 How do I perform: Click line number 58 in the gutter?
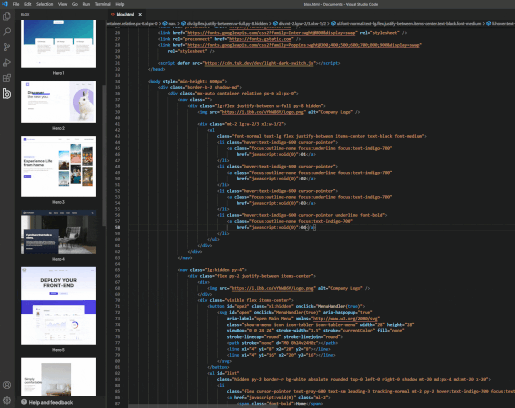coord(117,227)
